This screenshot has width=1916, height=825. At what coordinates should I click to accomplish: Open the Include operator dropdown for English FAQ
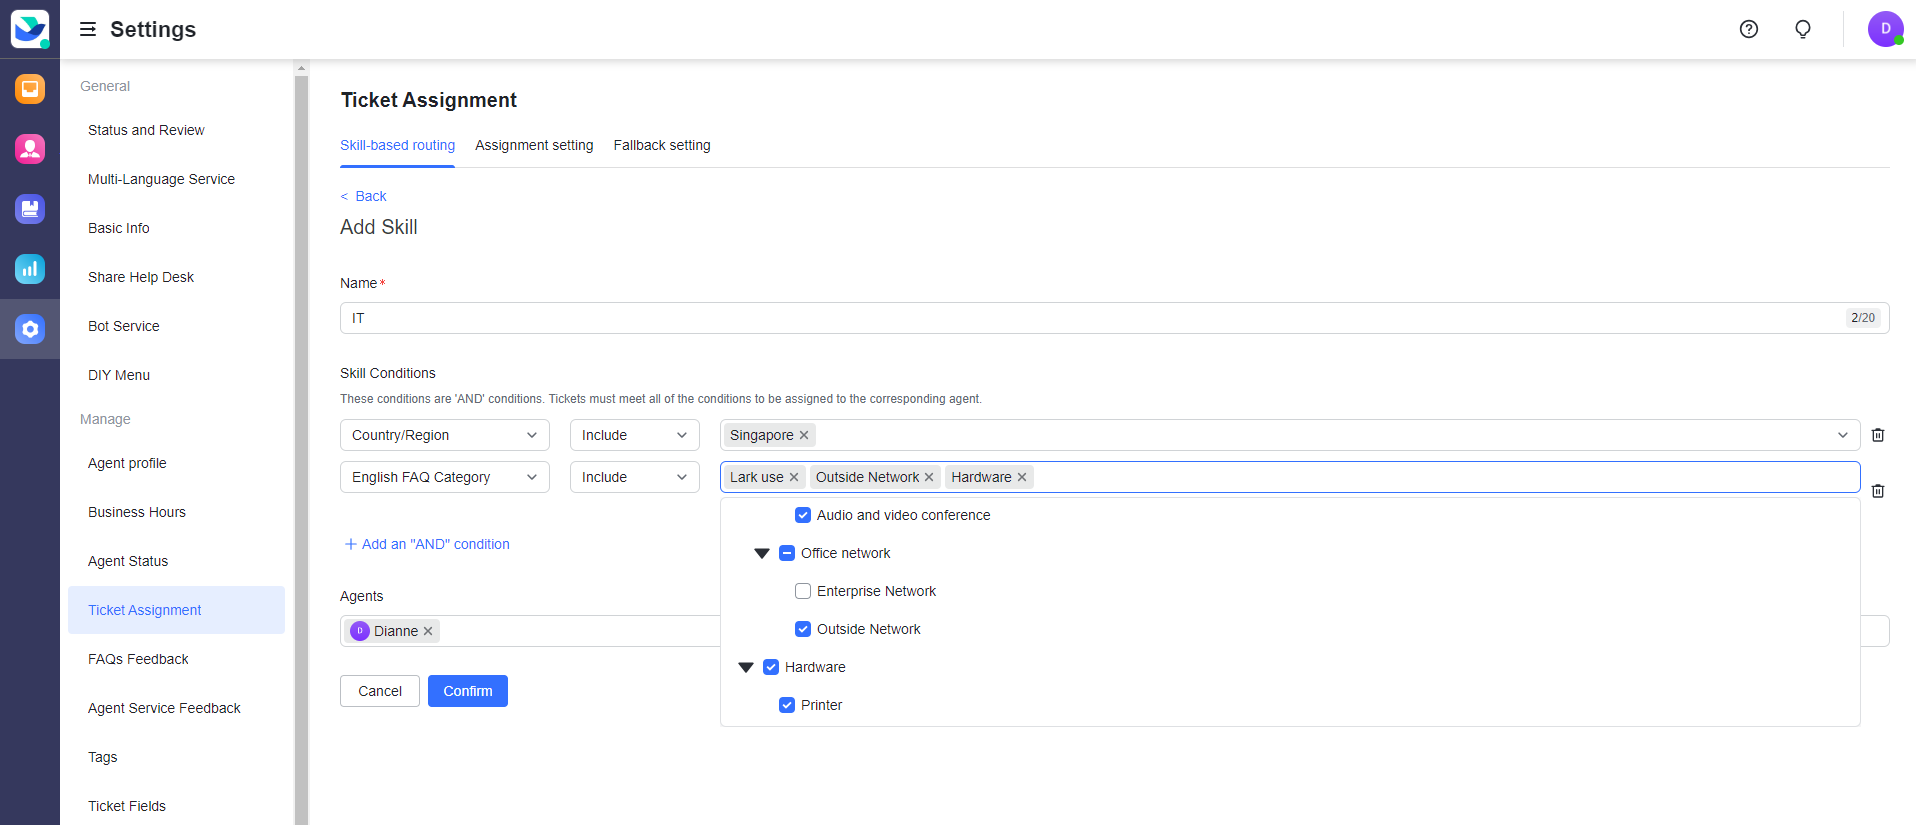click(x=634, y=477)
